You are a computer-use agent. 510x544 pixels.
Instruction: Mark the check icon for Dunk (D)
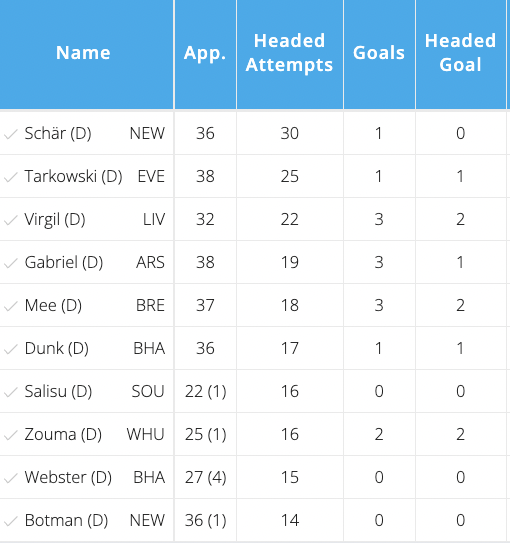tap(10, 349)
